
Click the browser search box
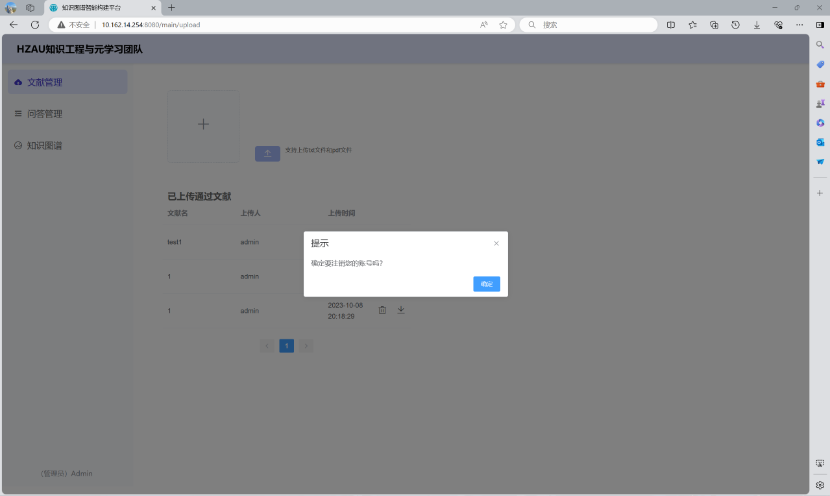[x=590, y=24]
